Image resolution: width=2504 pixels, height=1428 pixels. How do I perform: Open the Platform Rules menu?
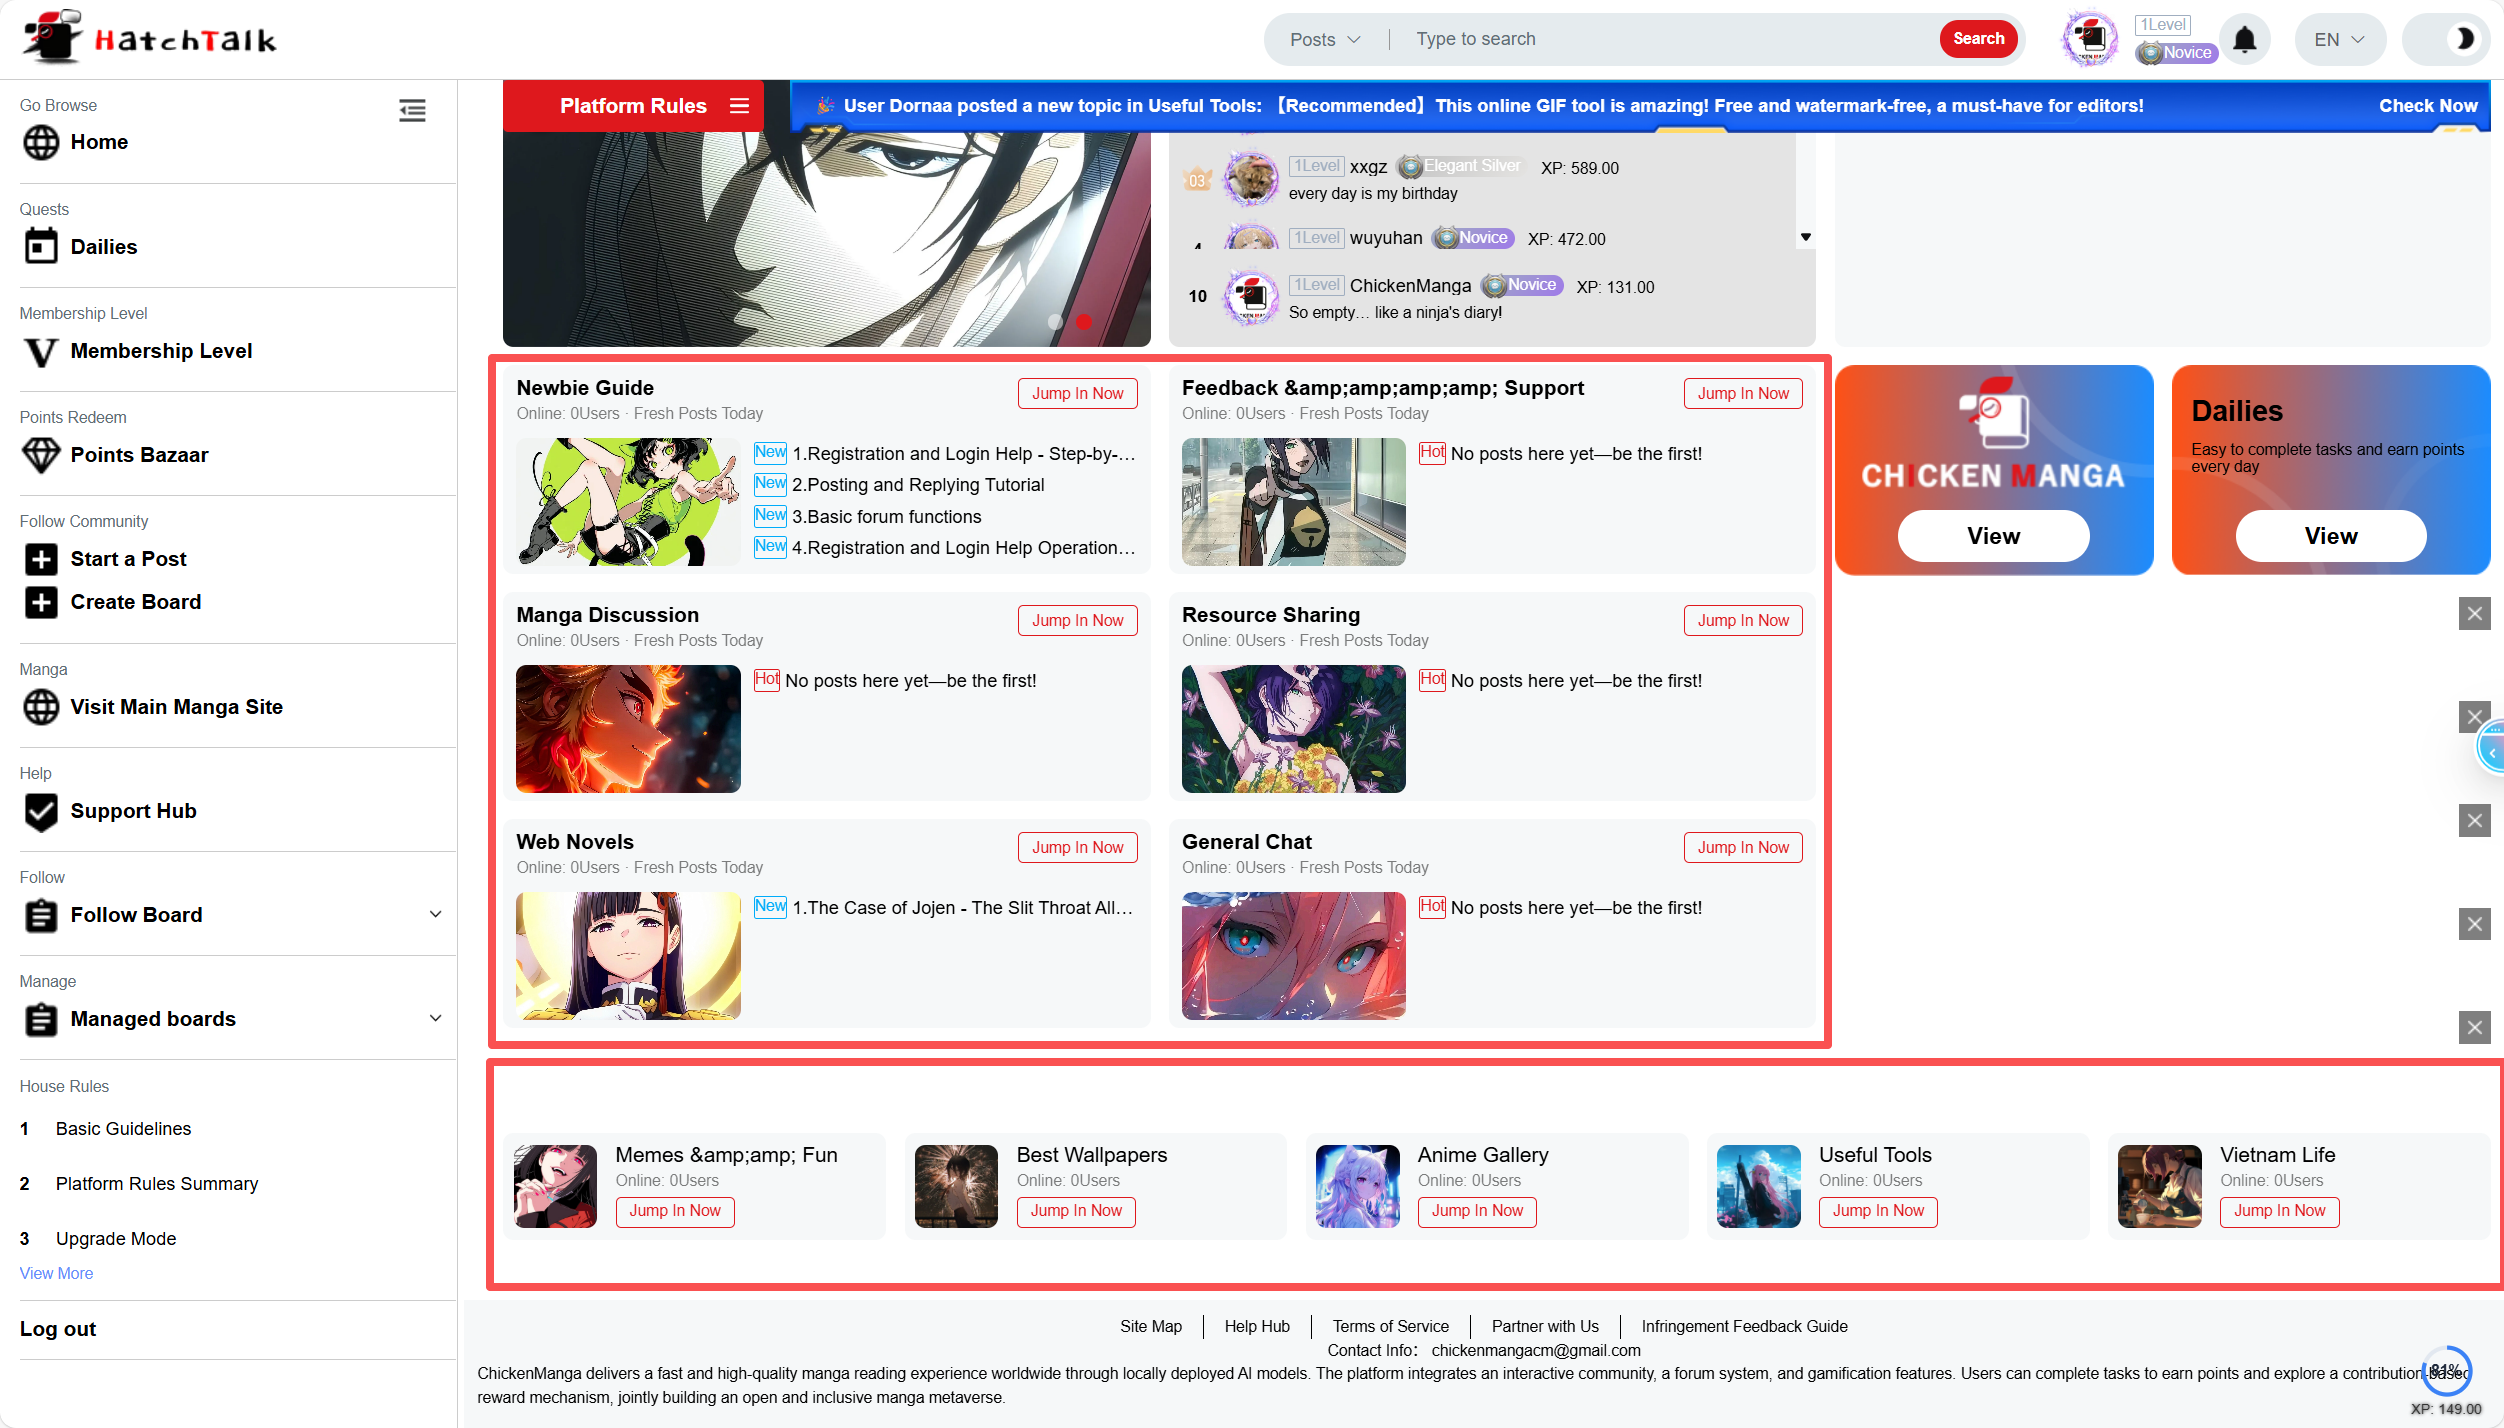tap(739, 106)
